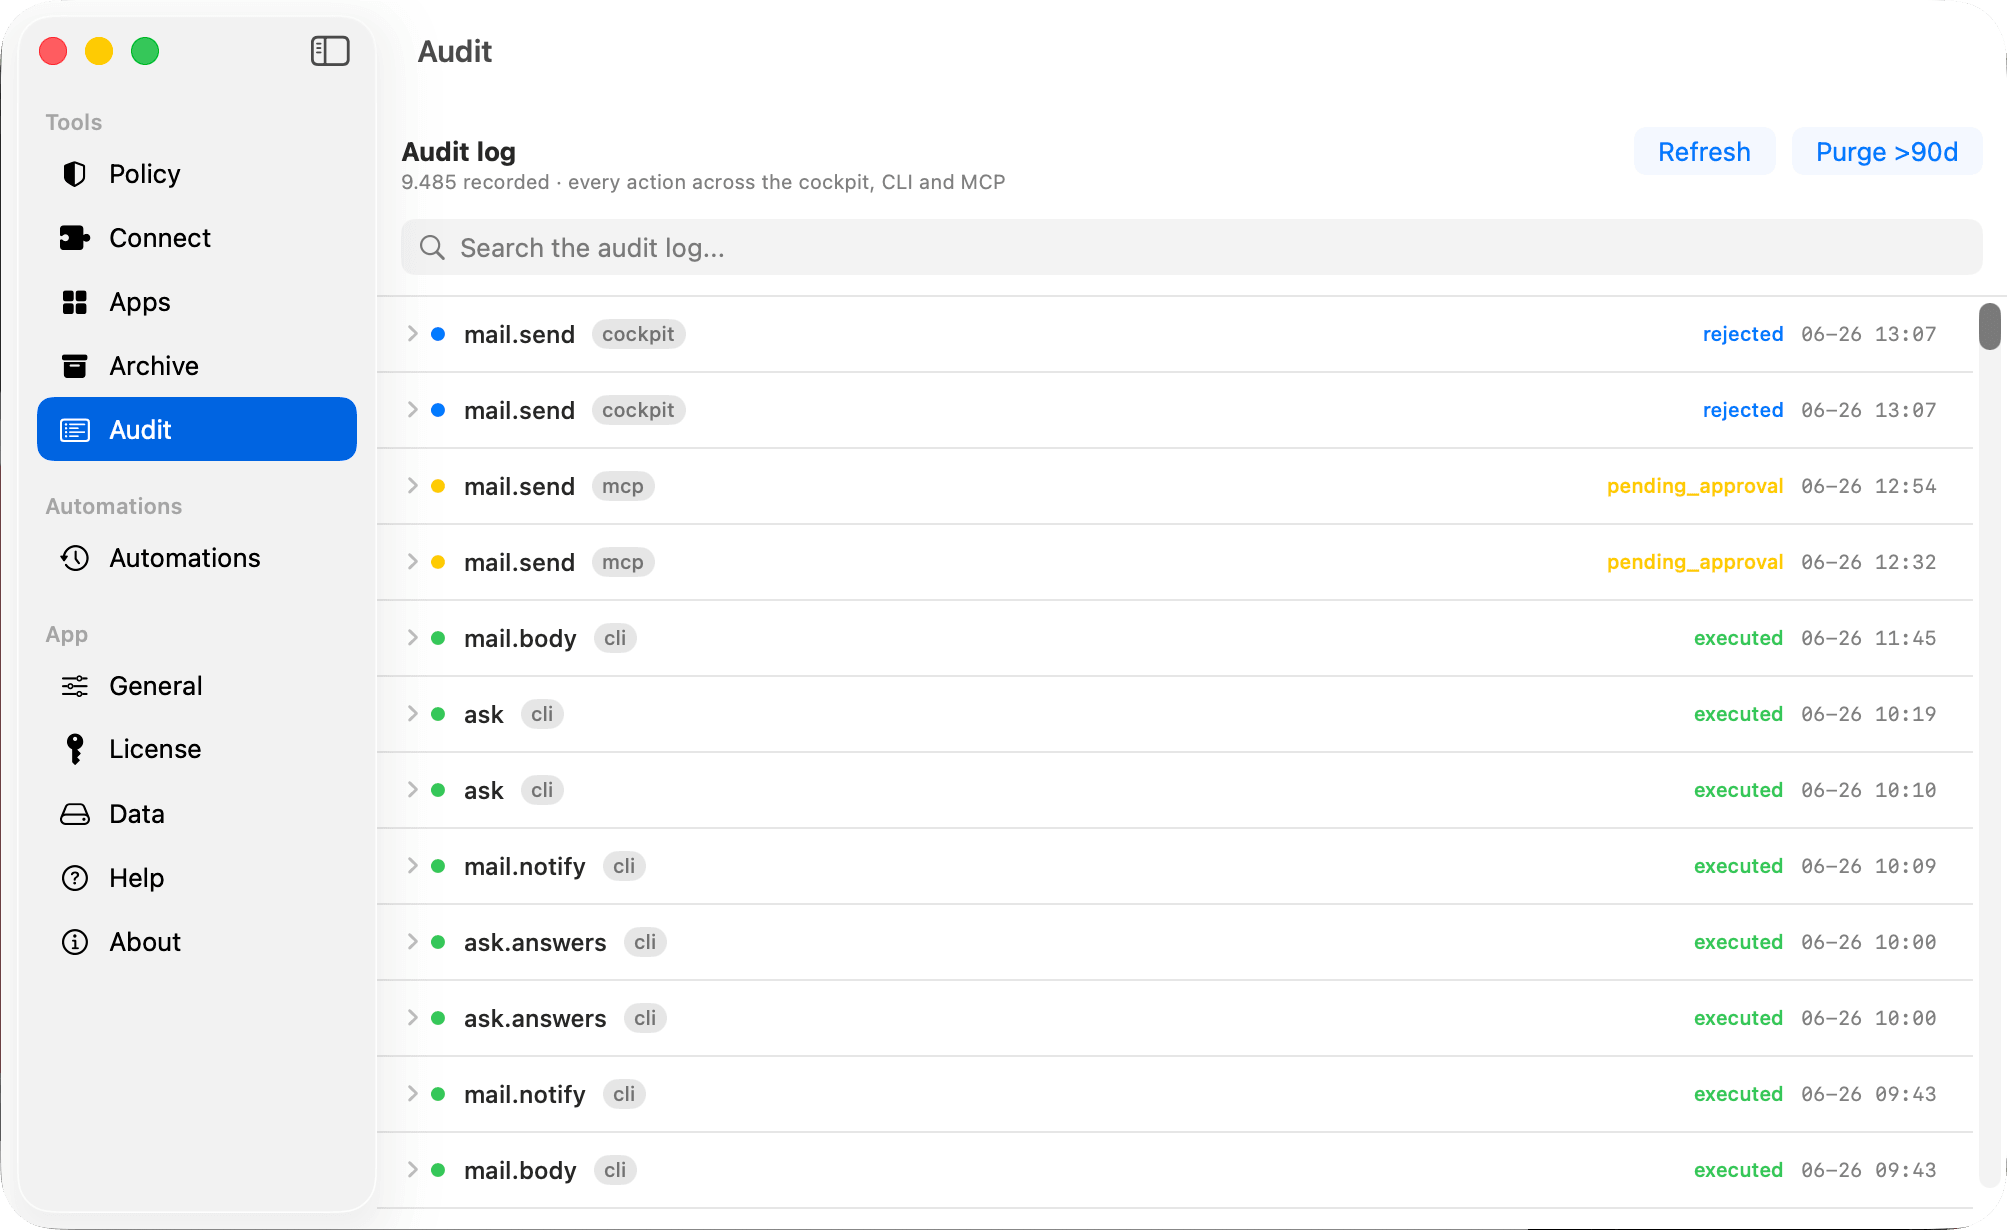Image resolution: width=2007 pixels, height=1230 pixels.
Task: Click the audit list scrollbar thumb
Action: pyautogui.click(x=1989, y=327)
